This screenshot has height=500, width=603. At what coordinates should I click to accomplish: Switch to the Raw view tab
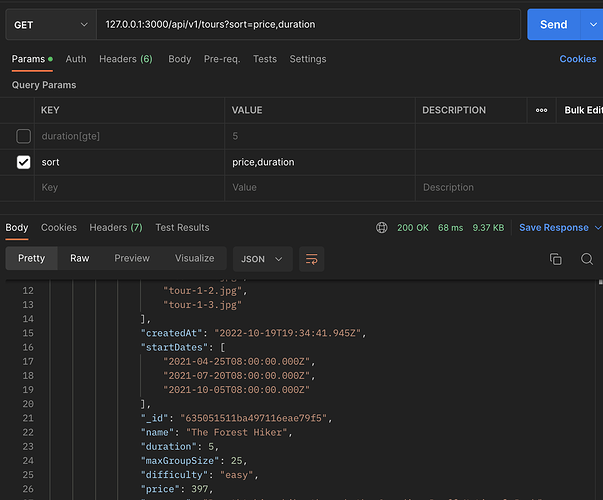click(79, 258)
